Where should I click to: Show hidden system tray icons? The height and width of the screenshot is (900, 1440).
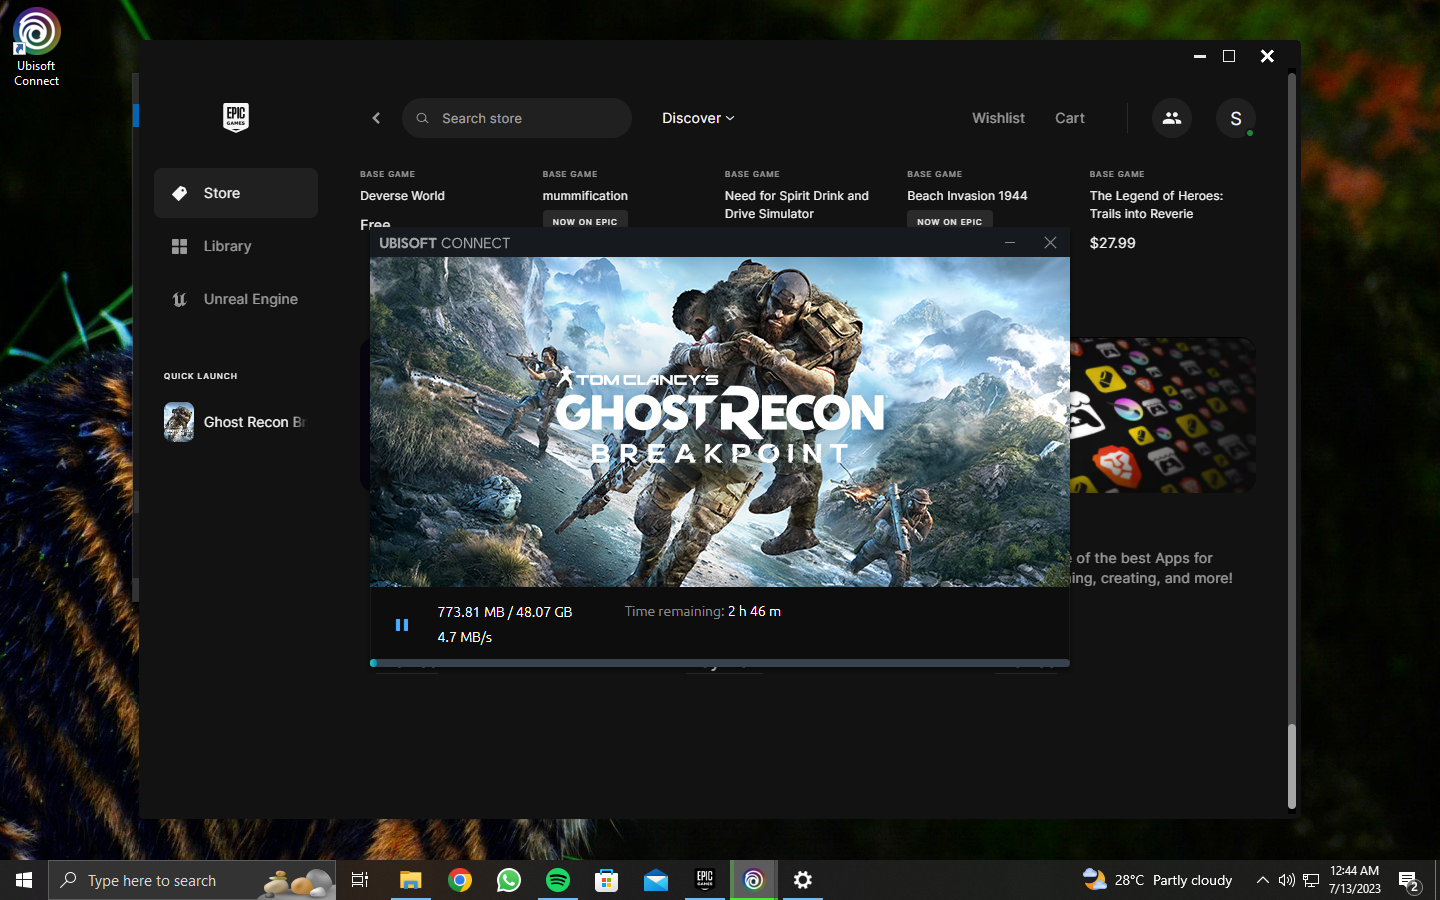1262,880
